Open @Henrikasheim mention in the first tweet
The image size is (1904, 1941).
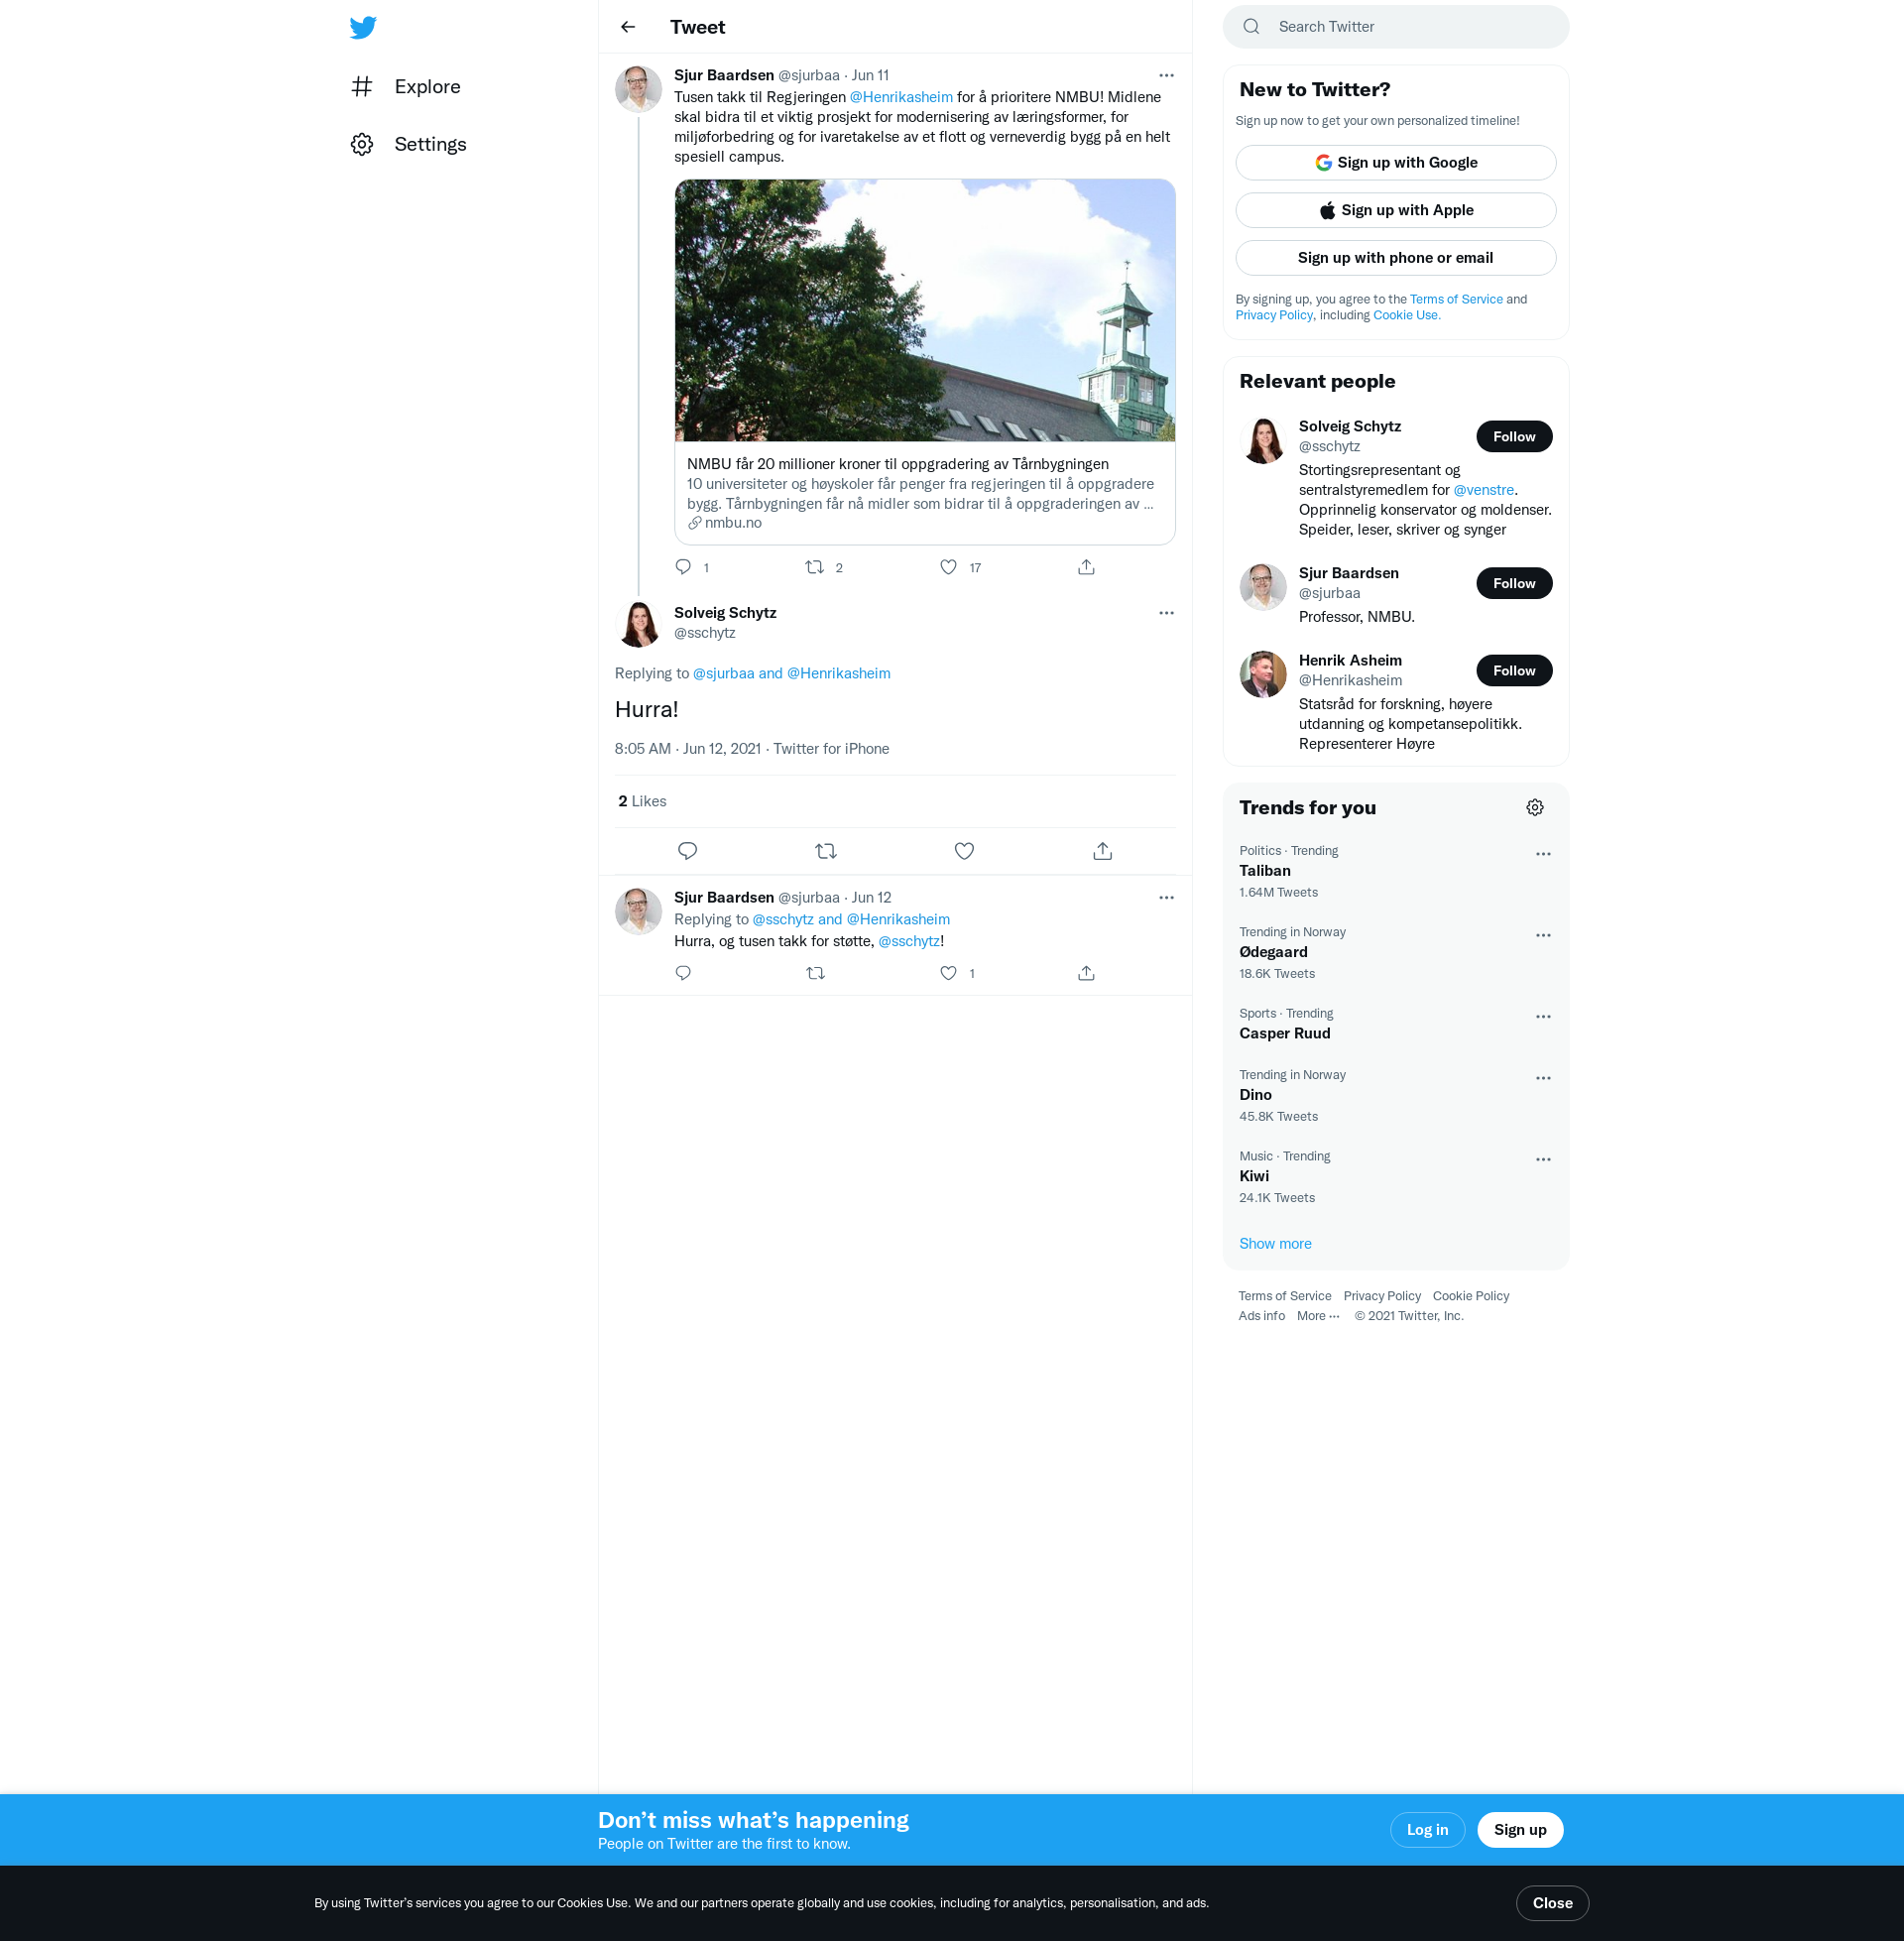(x=900, y=97)
